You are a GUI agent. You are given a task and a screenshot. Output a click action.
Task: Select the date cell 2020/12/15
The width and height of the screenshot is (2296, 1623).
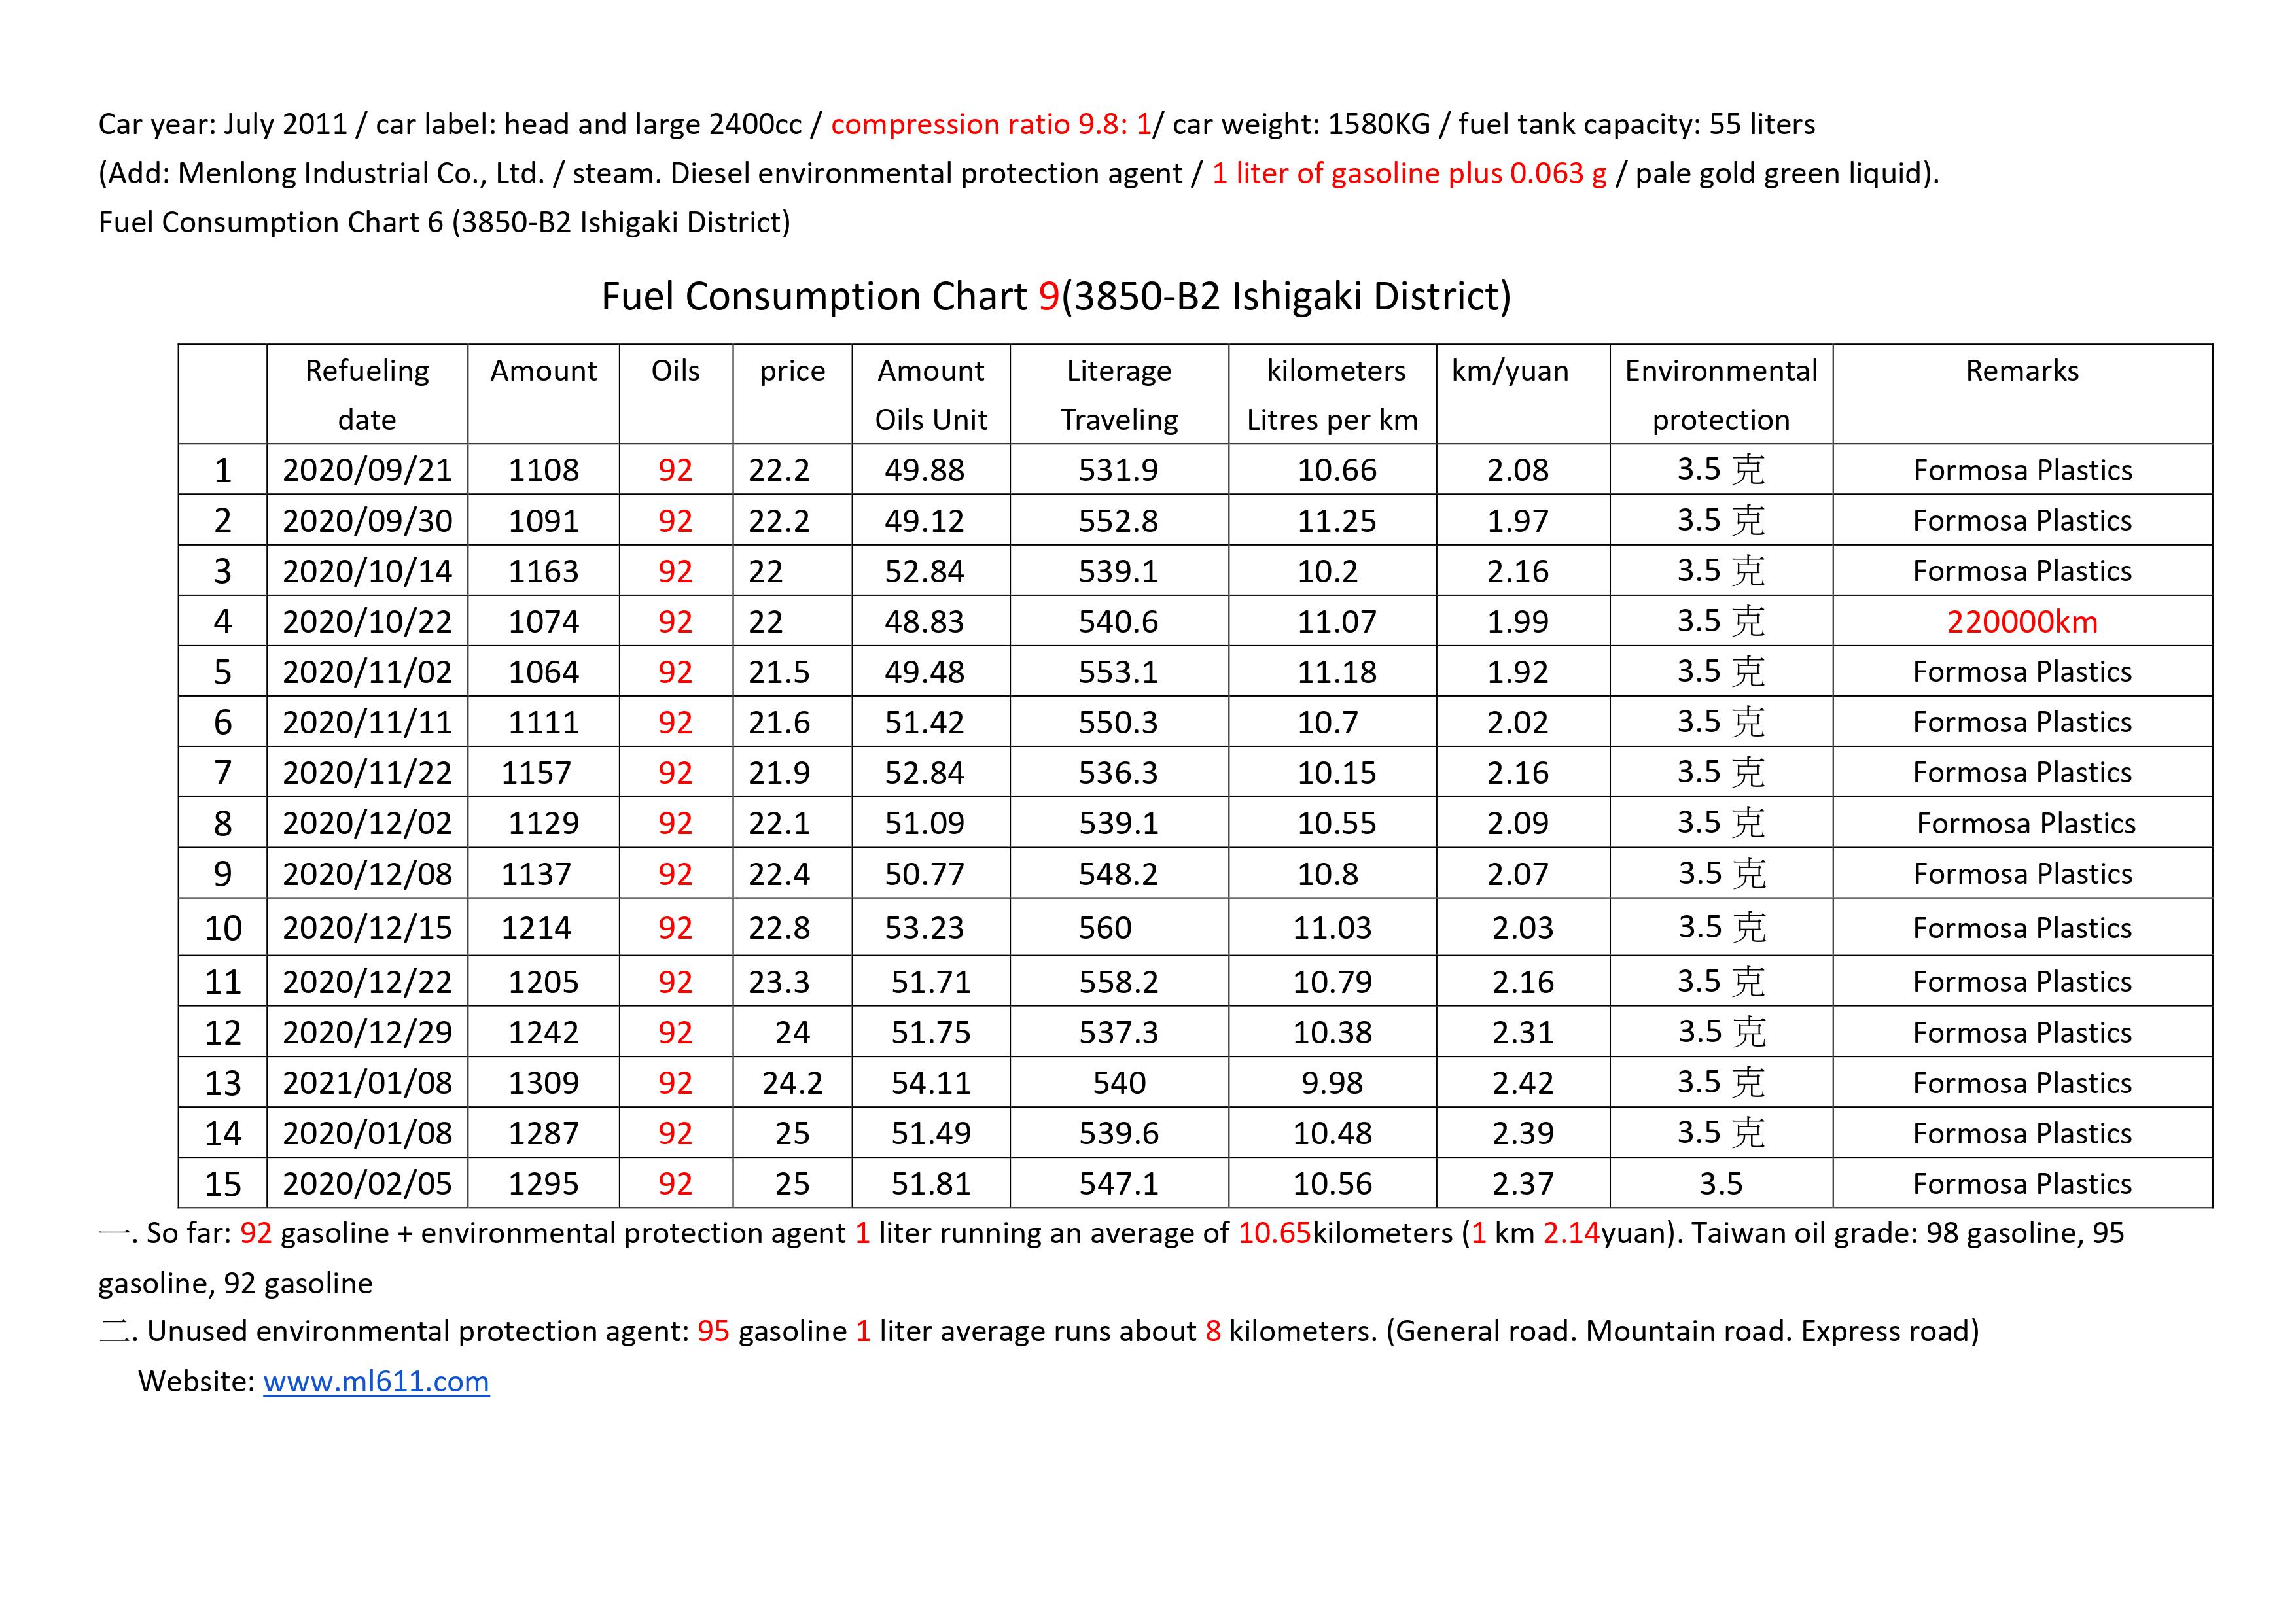tap(367, 928)
